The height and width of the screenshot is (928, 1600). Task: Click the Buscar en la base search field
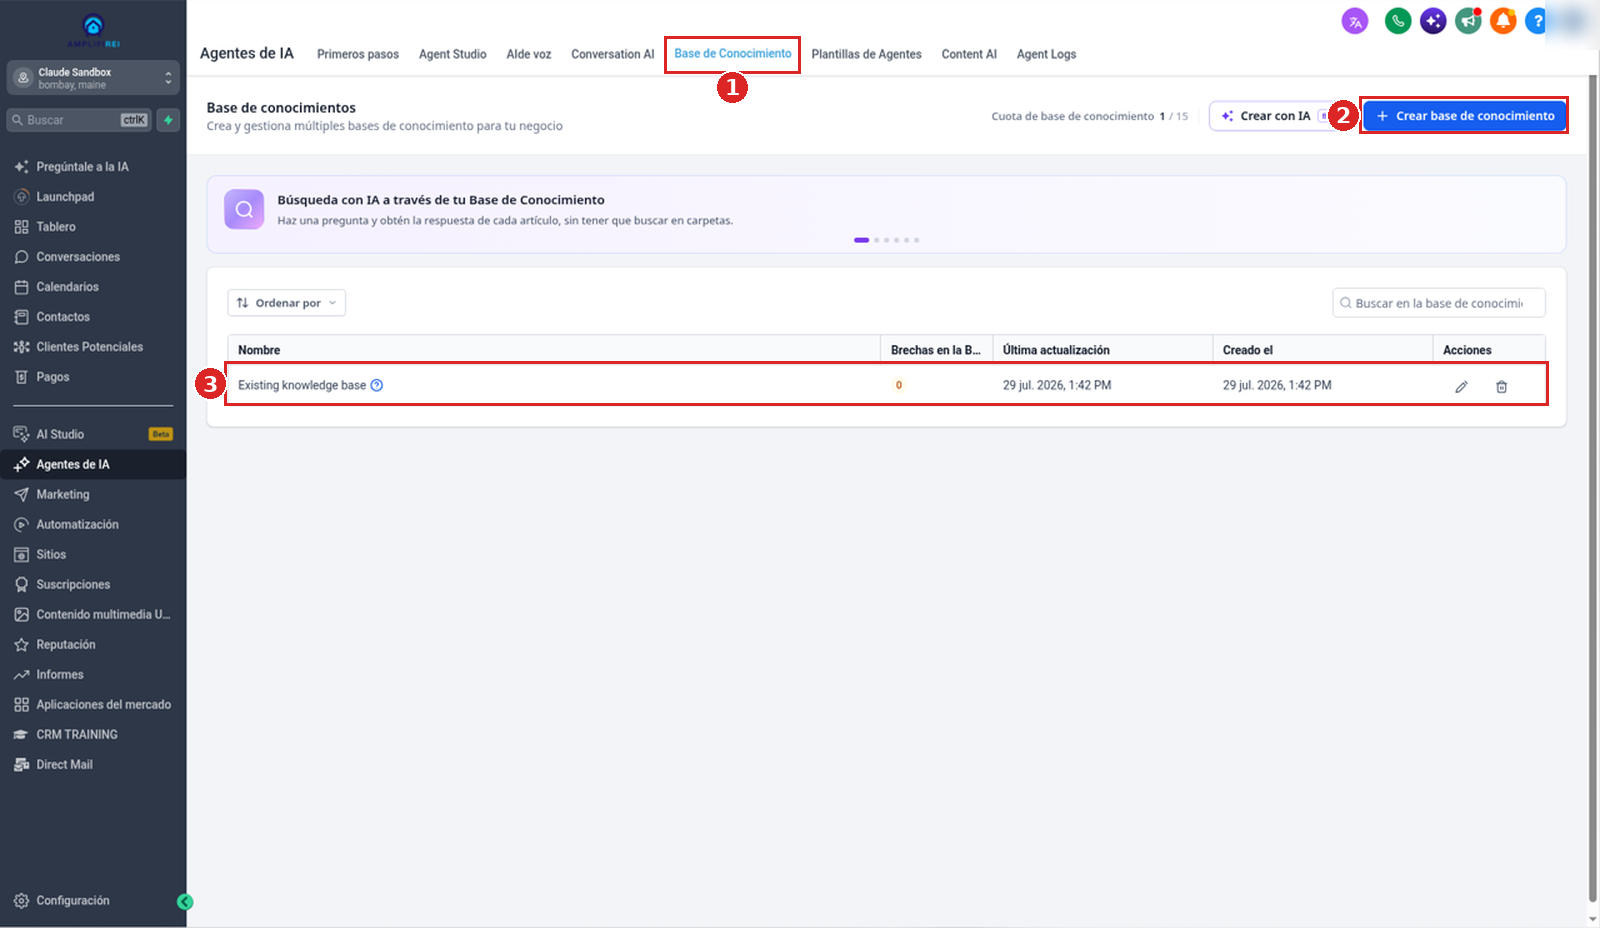1439,303
